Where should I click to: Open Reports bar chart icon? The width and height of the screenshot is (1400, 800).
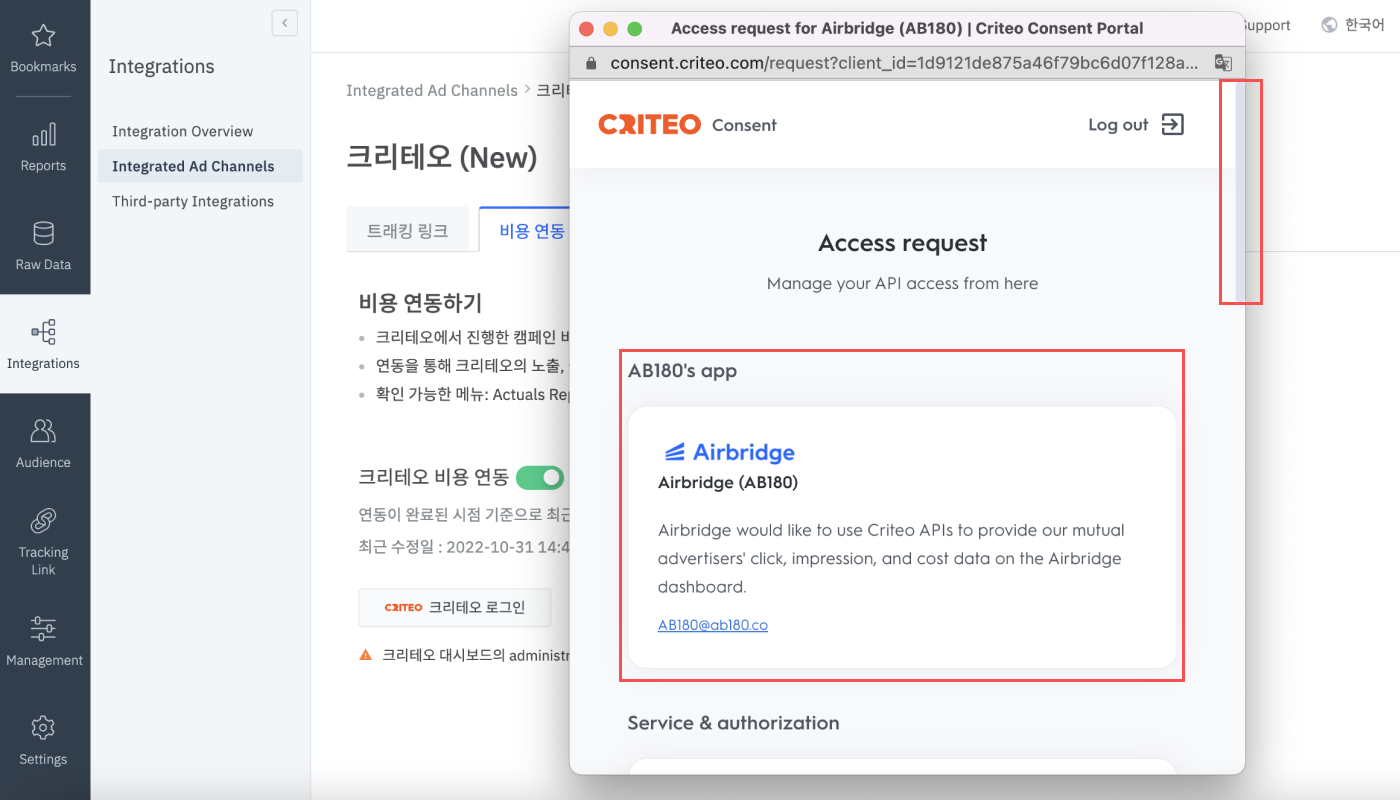(43, 135)
